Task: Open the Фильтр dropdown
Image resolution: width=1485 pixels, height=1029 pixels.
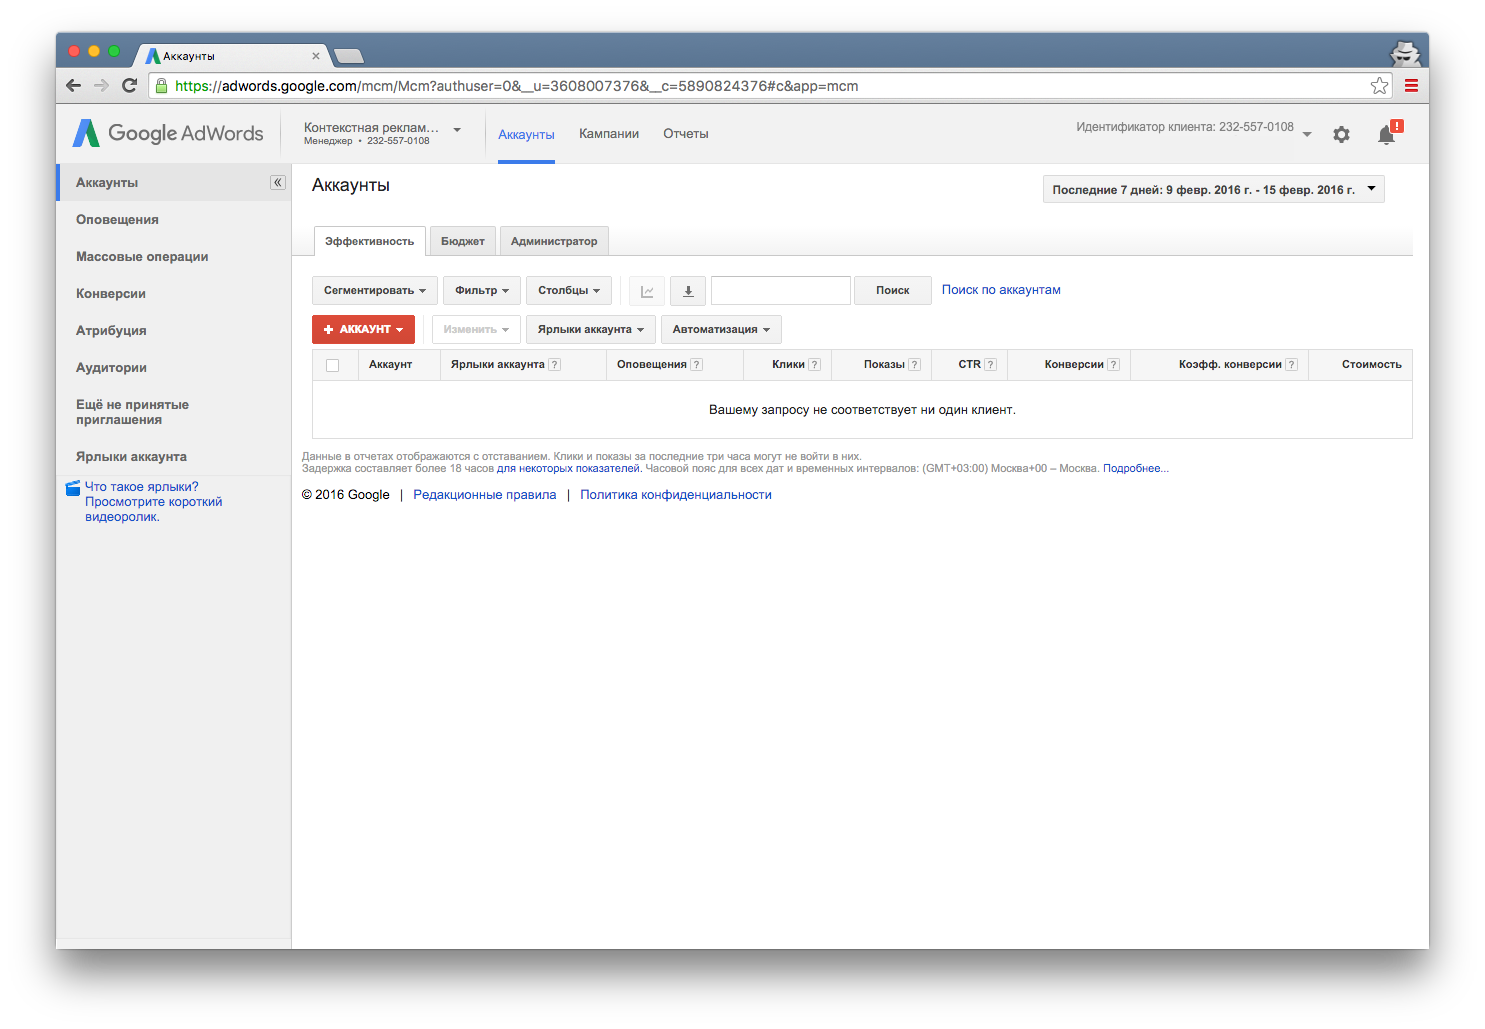Action: point(481,291)
